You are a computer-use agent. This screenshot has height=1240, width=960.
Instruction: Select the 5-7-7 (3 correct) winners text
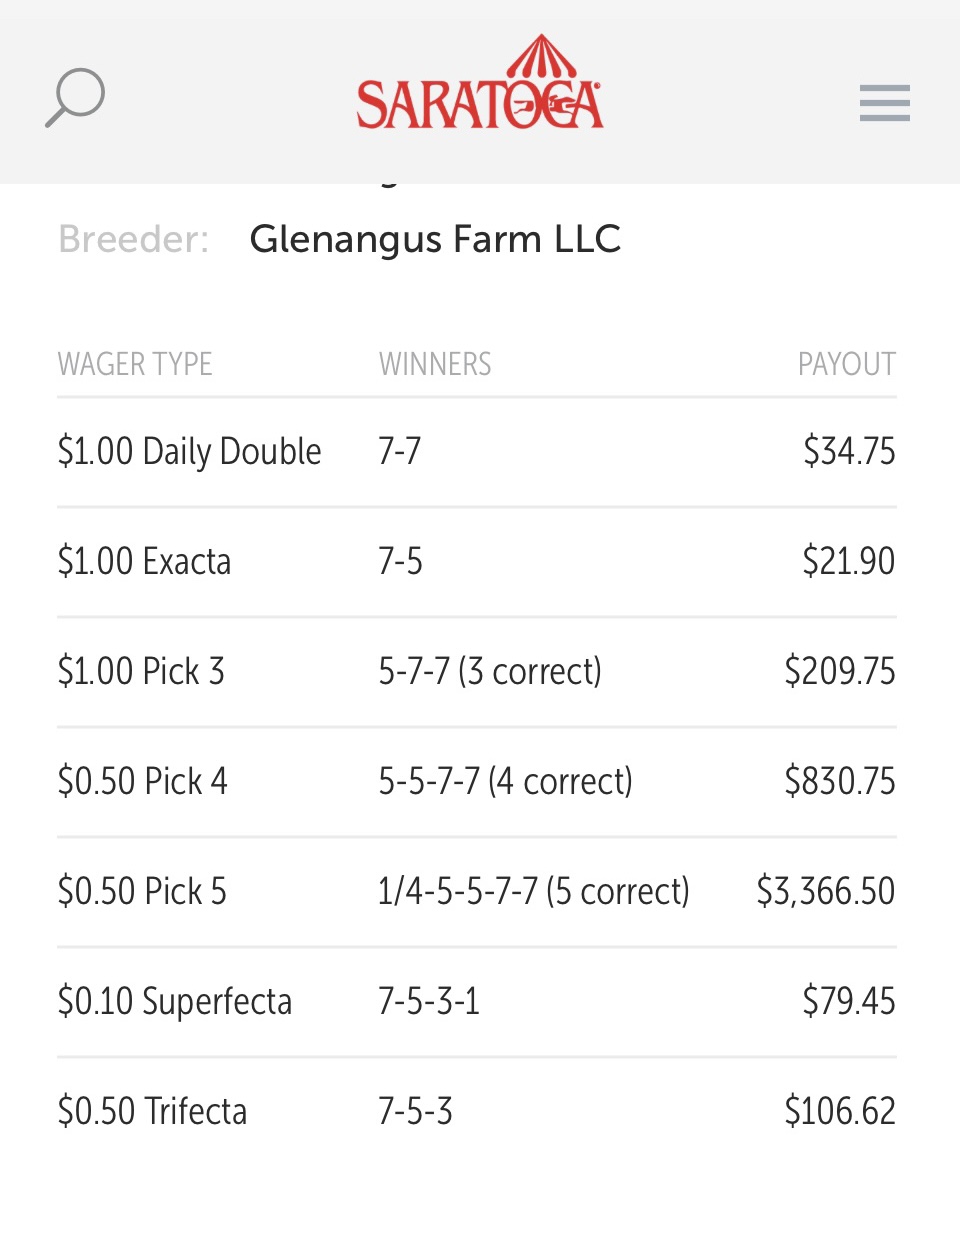click(x=490, y=671)
